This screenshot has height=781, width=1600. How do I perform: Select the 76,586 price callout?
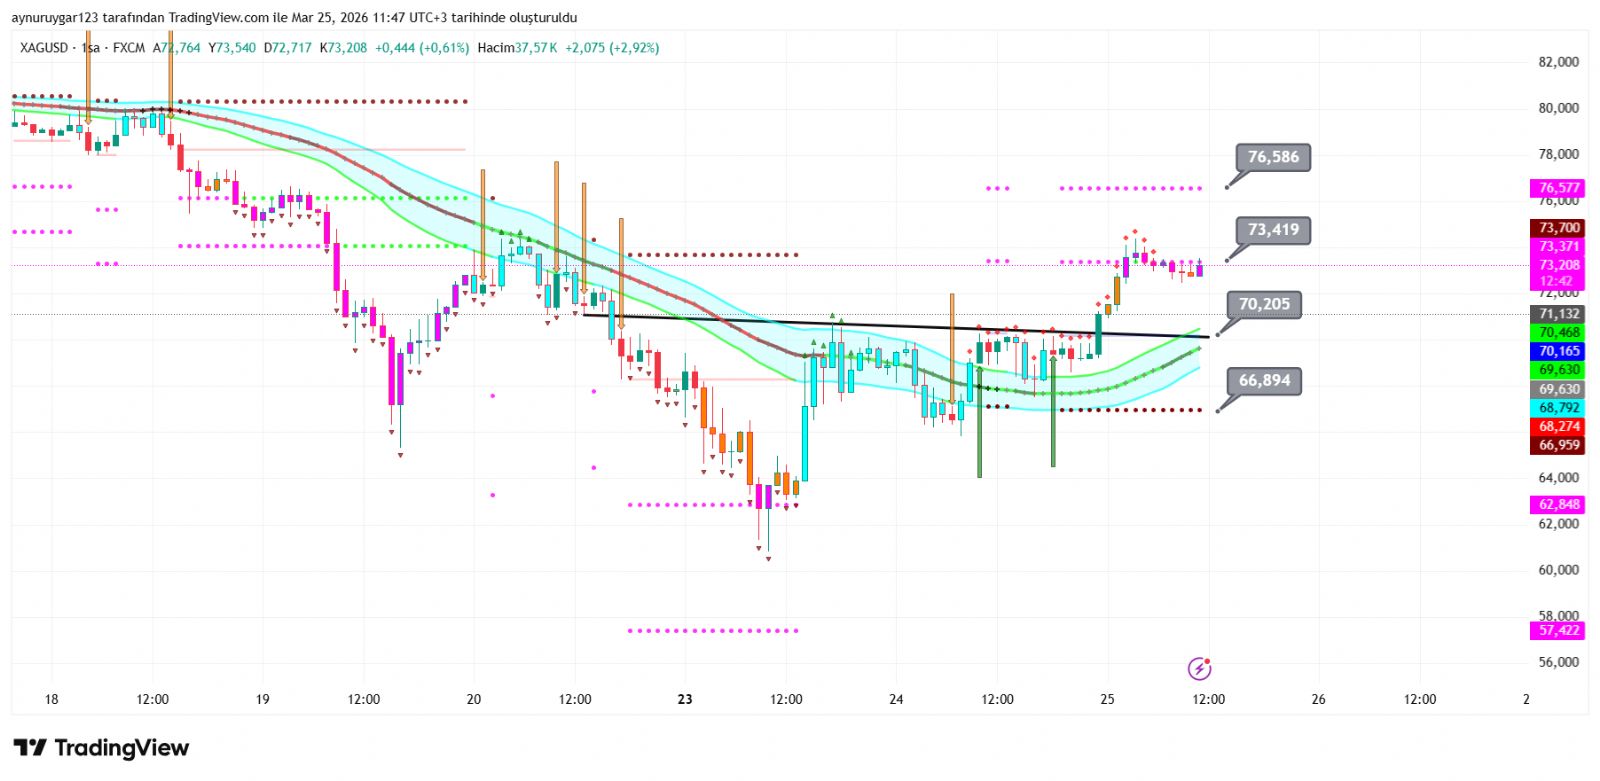(x=1273, y=157)
